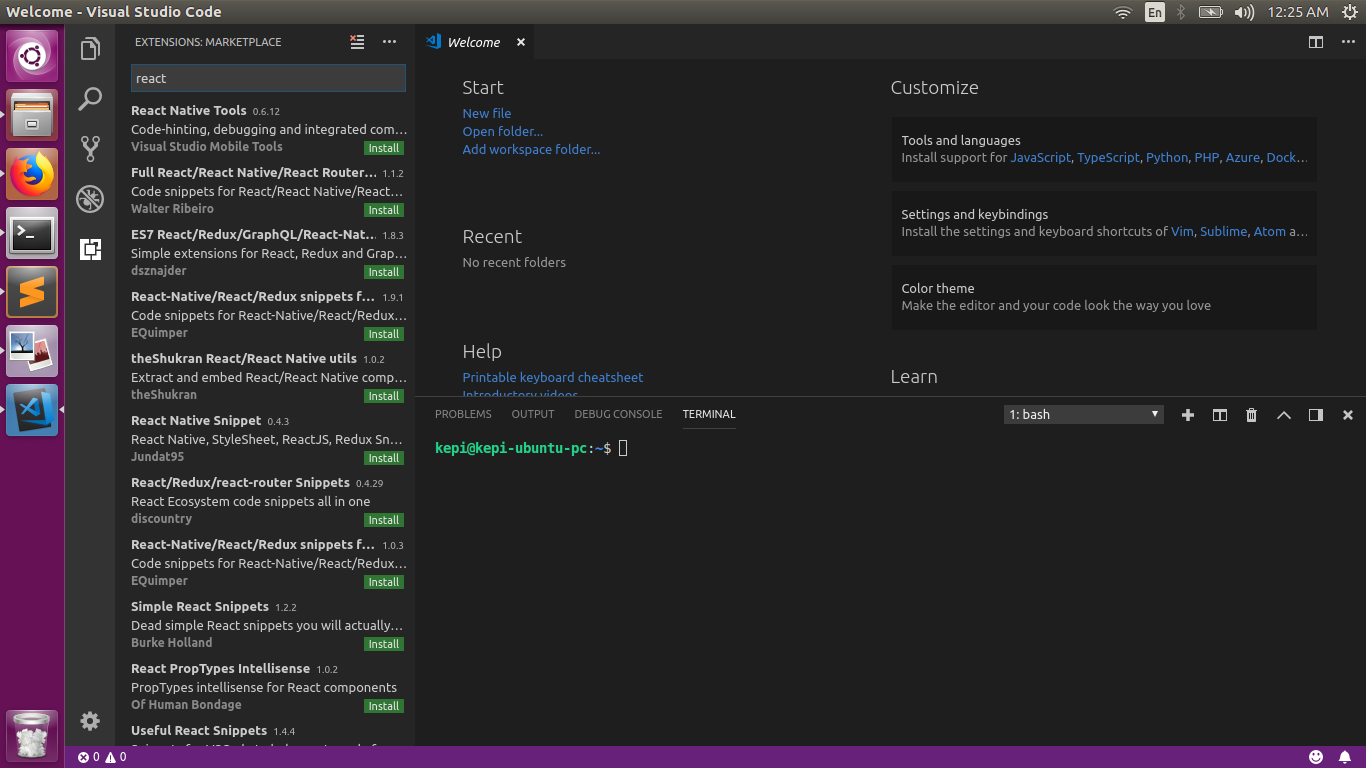Install React Native Tools extension
Screen dimensions: 1366x768
384,148
